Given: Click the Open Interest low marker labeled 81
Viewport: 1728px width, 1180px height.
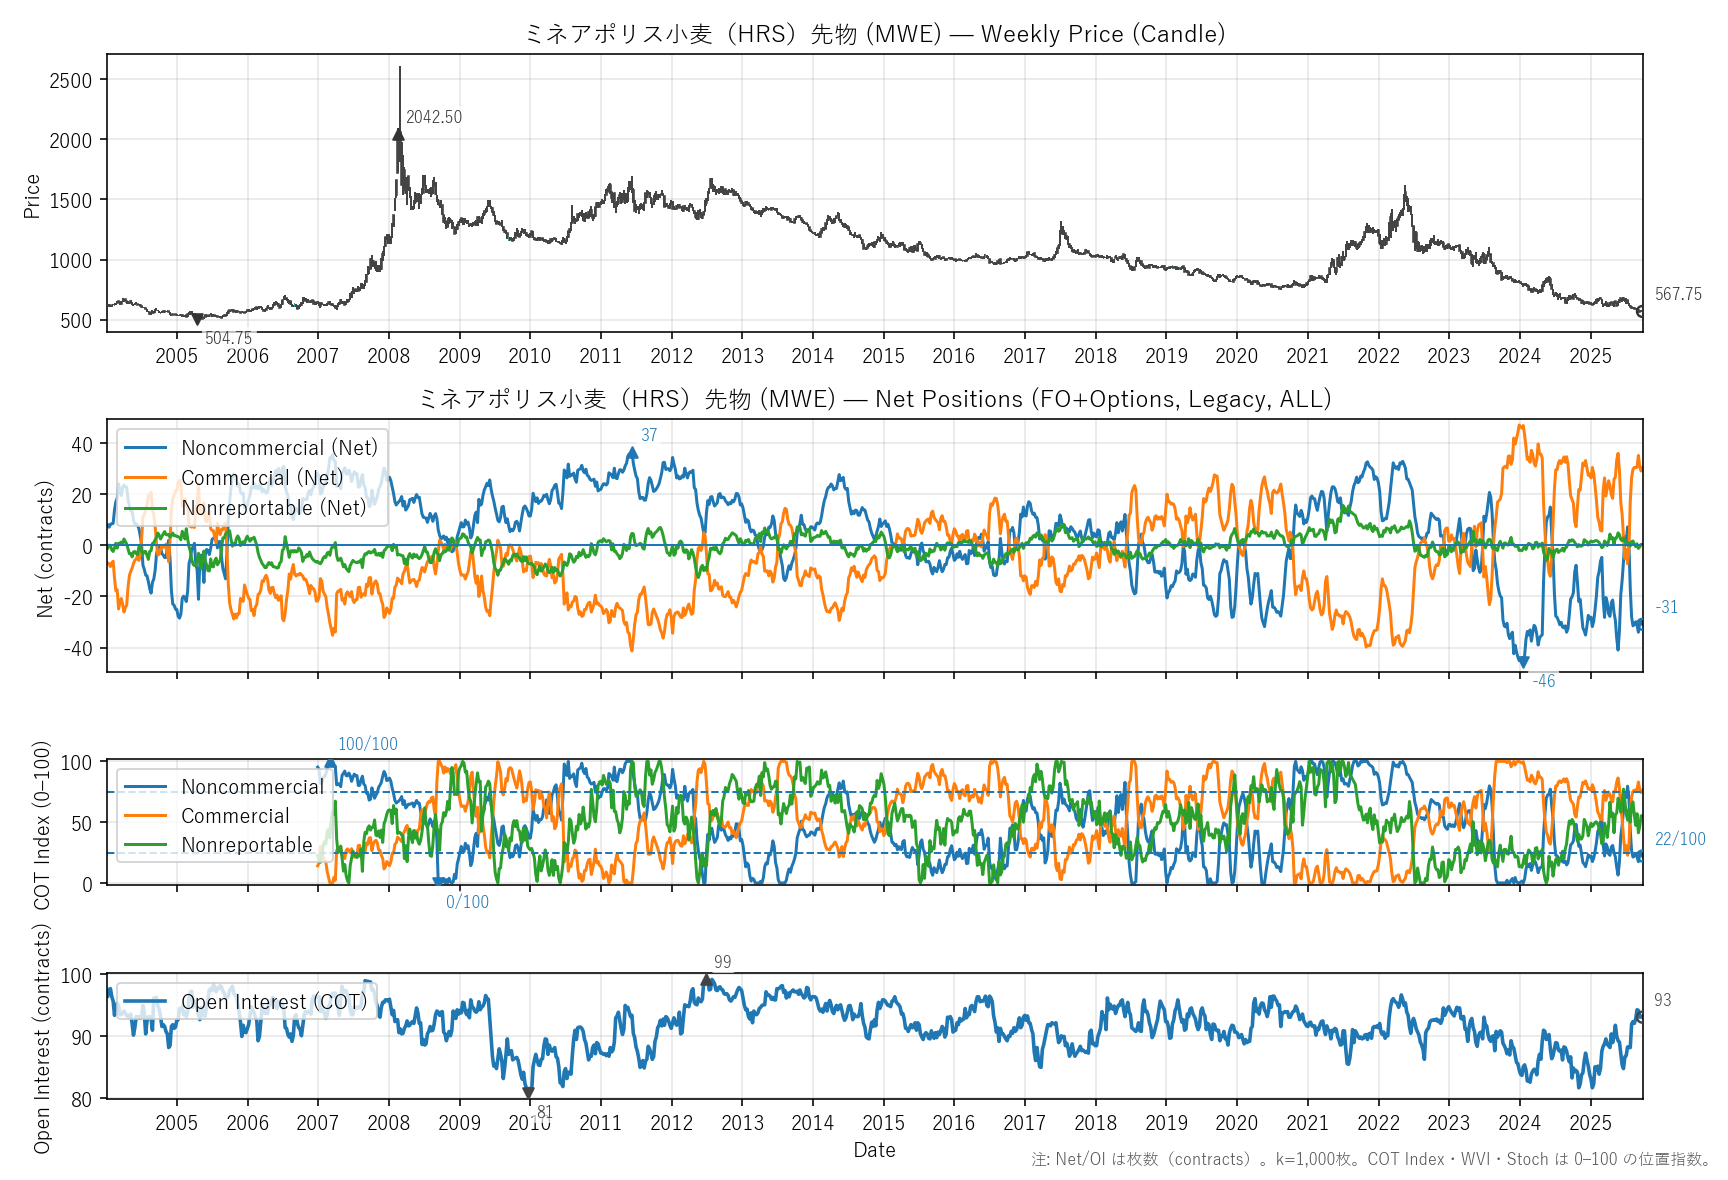Looking at the screenshot, I should [528, 1093].
